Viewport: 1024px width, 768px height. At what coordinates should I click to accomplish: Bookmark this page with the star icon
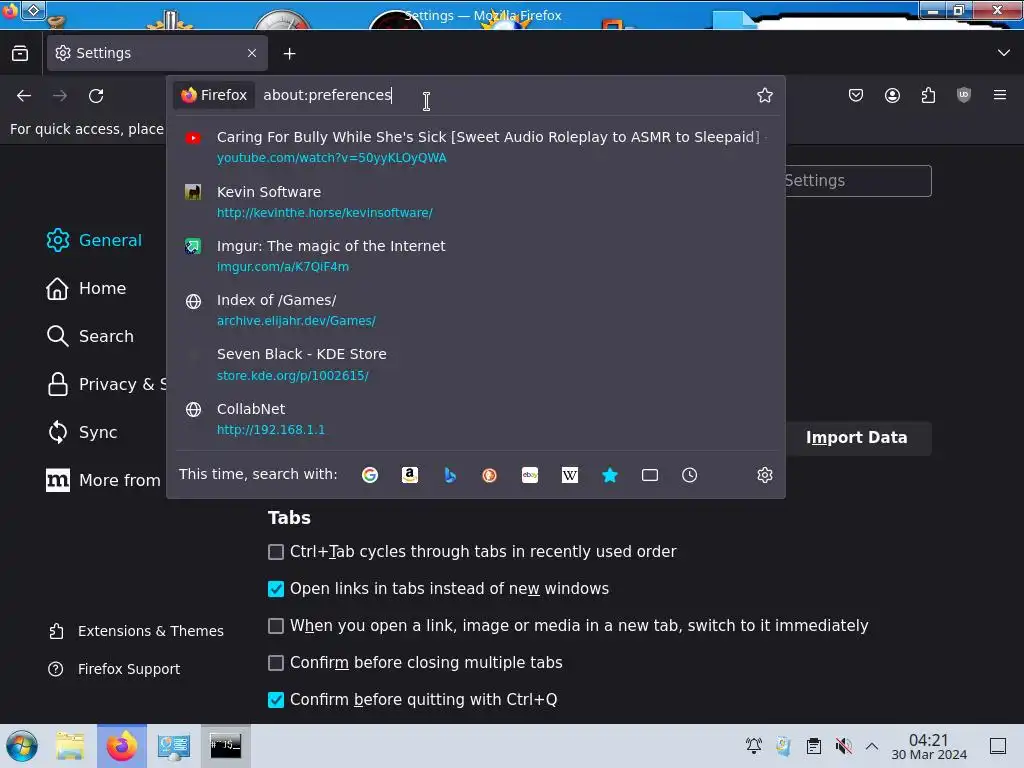coord(765,95)
